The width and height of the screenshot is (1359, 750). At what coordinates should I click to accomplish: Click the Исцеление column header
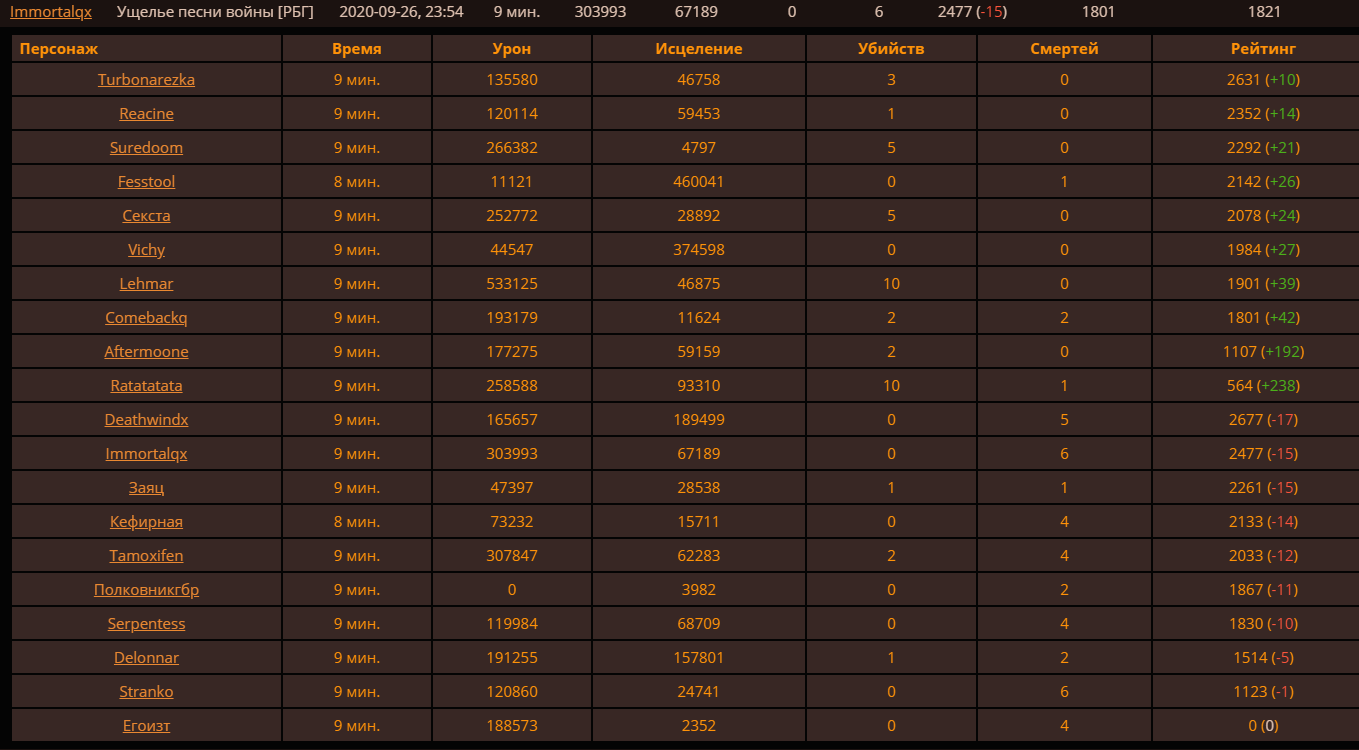[x=699, y=49]
